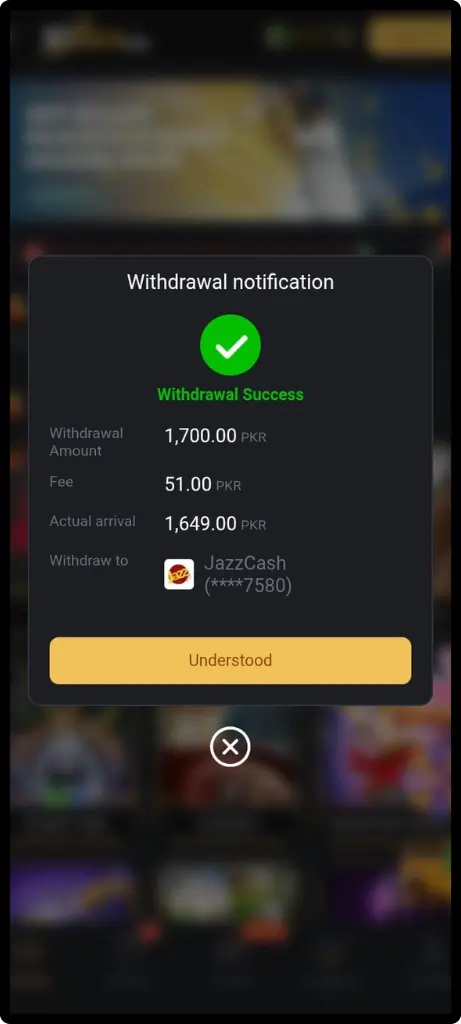Click the JazzCash (****7580) account text
Image resolution: width=461 pixels, height=1024 pixels.
click(248, 575)
